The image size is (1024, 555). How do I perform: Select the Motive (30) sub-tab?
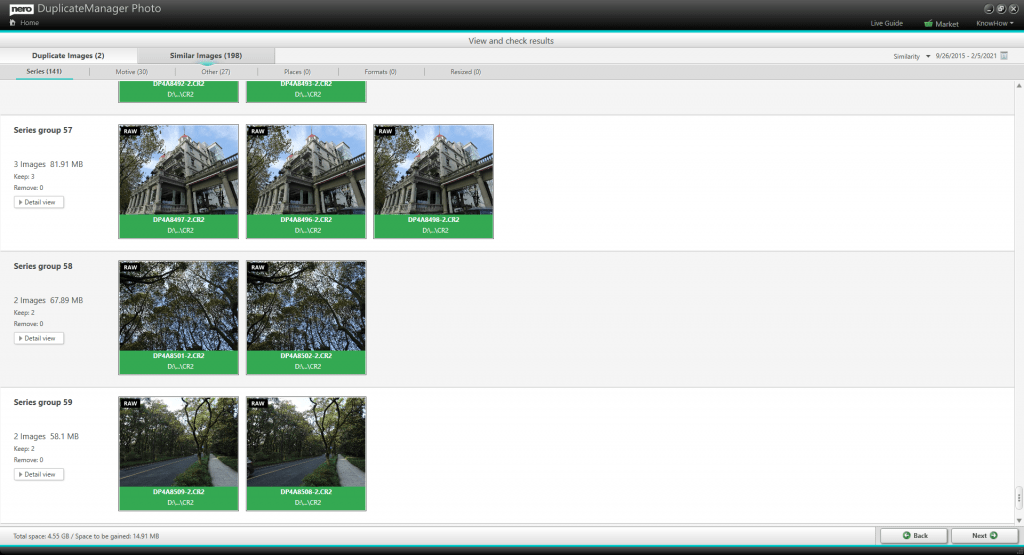pos(131,72)
